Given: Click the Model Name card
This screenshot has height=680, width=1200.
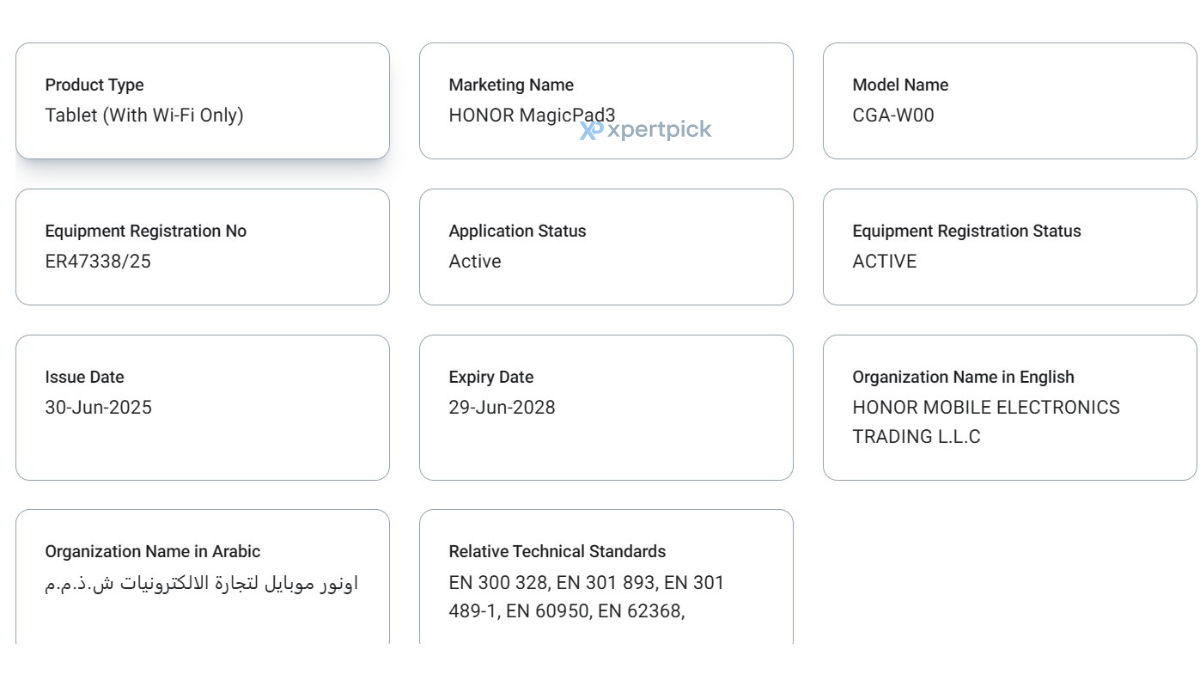Looking at the screenshot, I should click(1010, 101).
